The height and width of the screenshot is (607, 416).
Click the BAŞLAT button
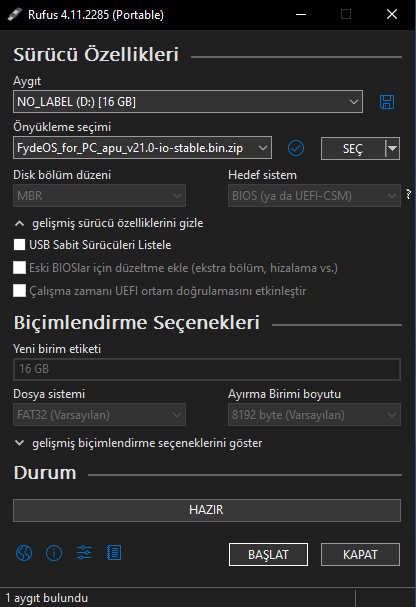tap(268, 554)
